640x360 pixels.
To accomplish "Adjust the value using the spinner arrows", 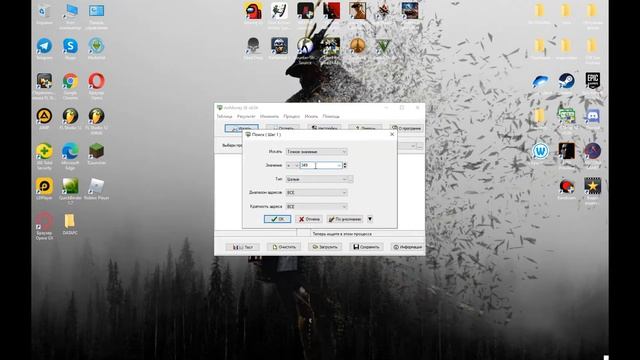I will click(x=345, y=165).
